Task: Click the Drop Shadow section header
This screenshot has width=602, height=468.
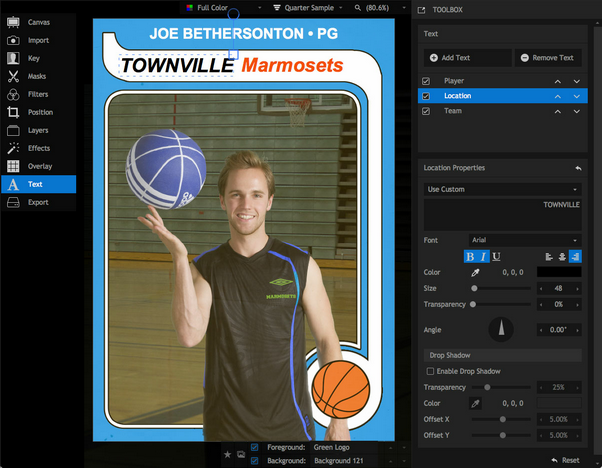Action: click(x=503, y=356)
